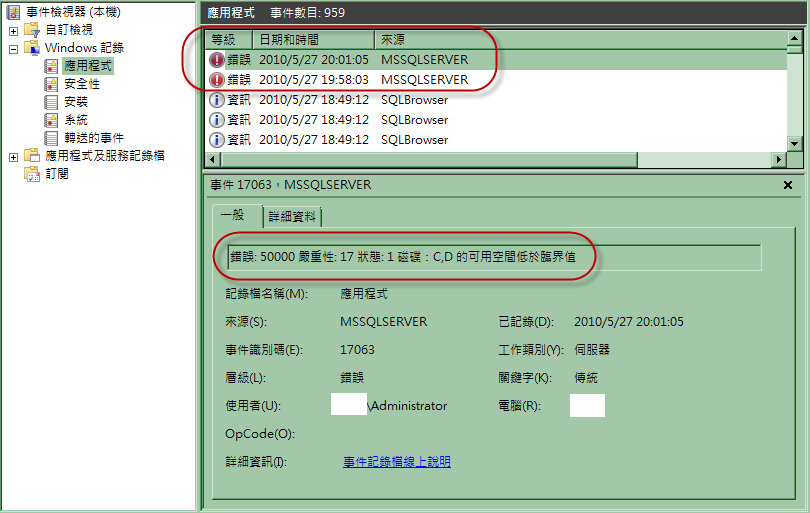Click info icon of first SQLBrowser event
810x513 pixels.
216,100
